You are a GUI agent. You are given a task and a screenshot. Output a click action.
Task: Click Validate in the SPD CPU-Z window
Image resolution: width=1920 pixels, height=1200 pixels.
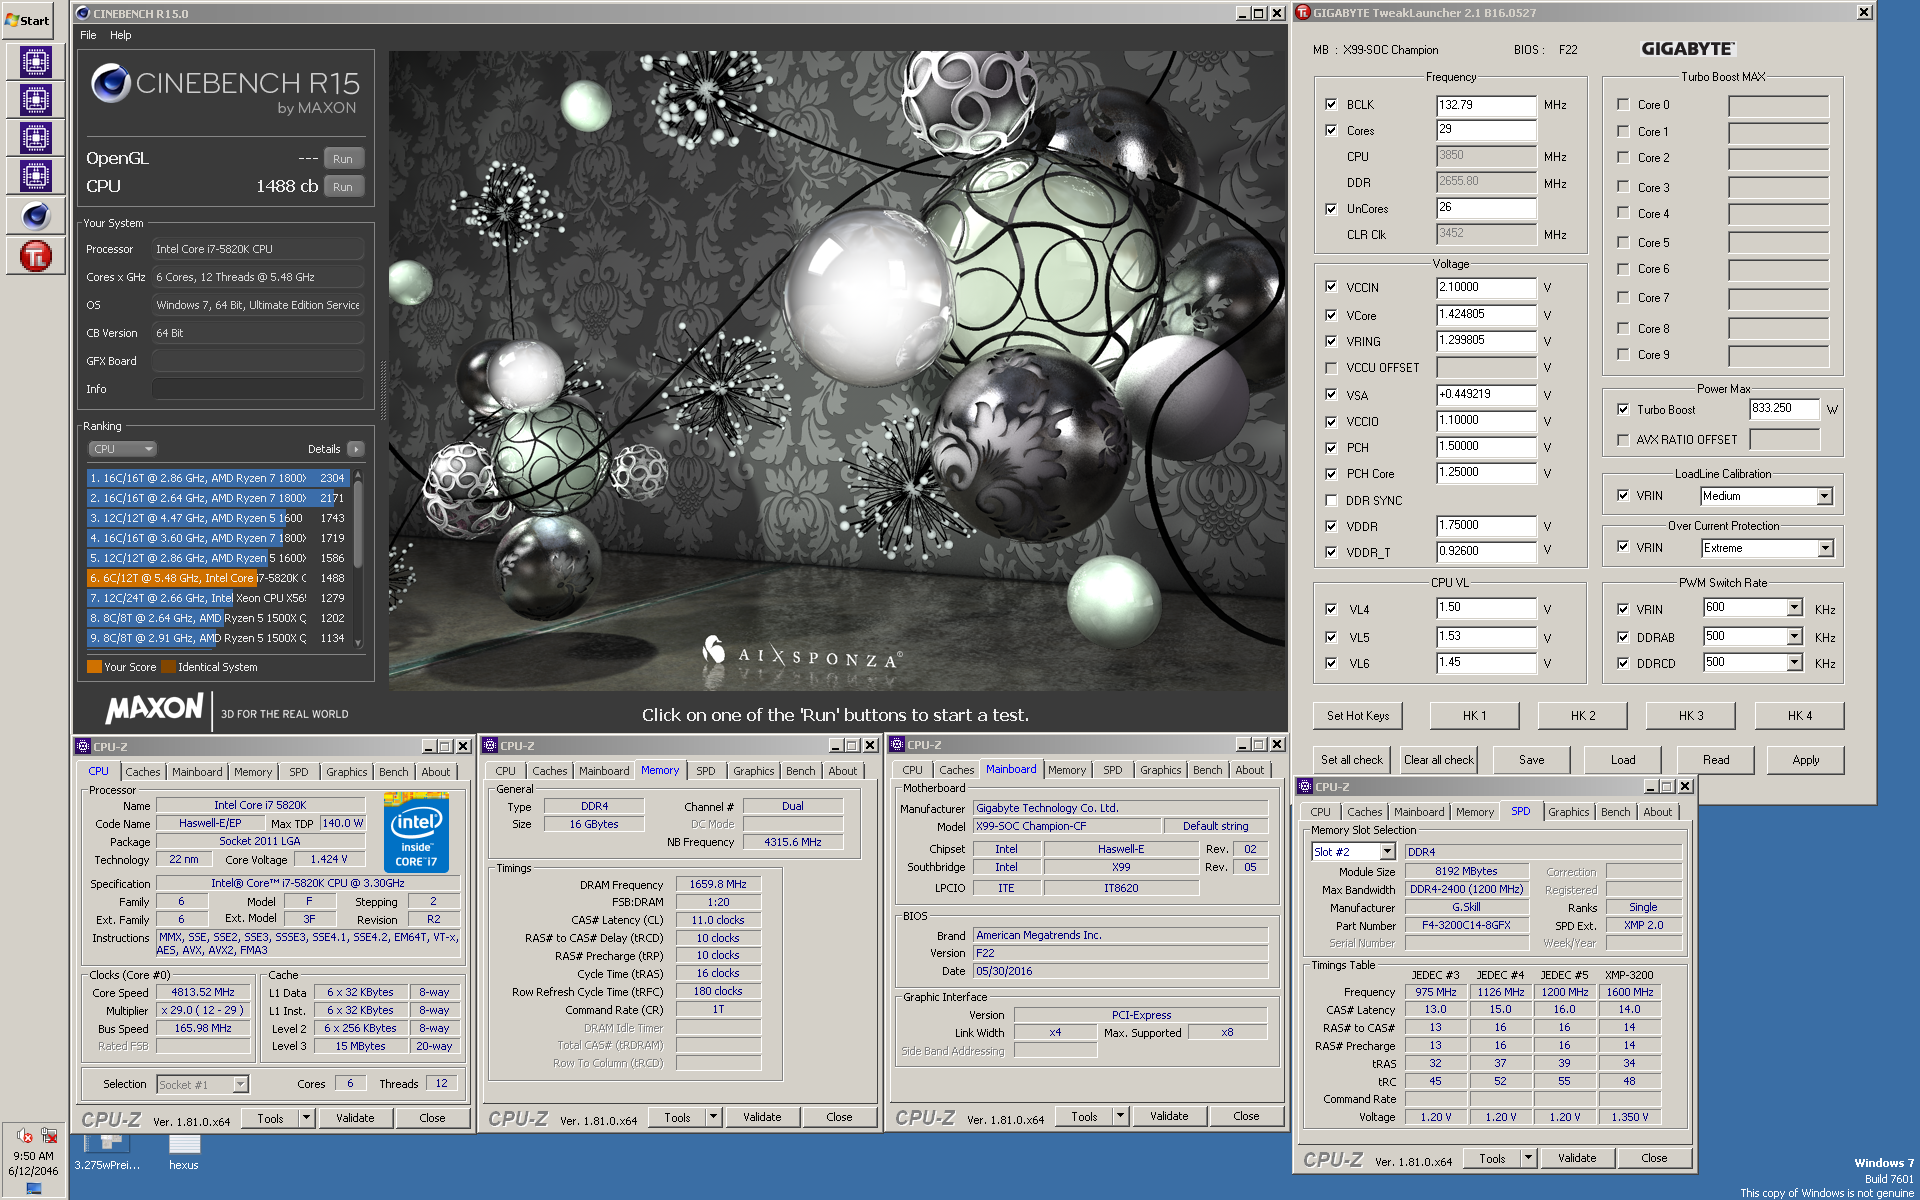point(1577,1158)
